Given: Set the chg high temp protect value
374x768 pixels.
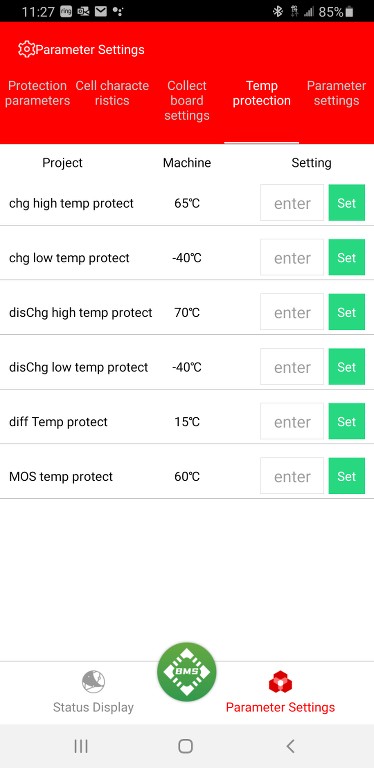Looking at the screenshot, I should pyautogui.click(x=347, y=203).
